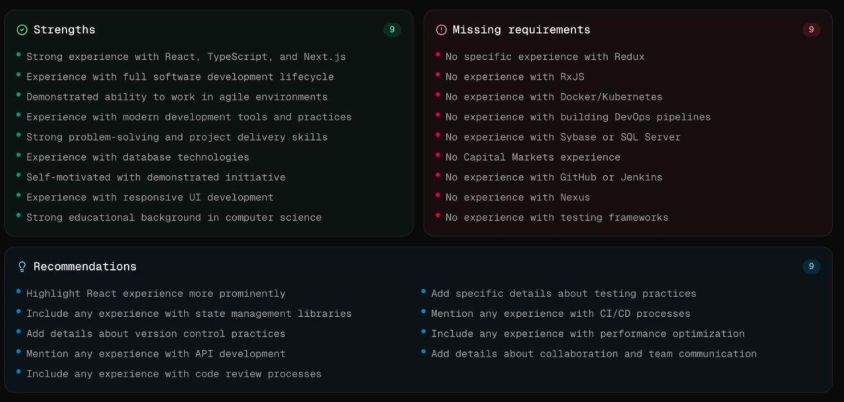Pick 'Add details about version control practices'
844x402 pixels.
click(156, 334)
